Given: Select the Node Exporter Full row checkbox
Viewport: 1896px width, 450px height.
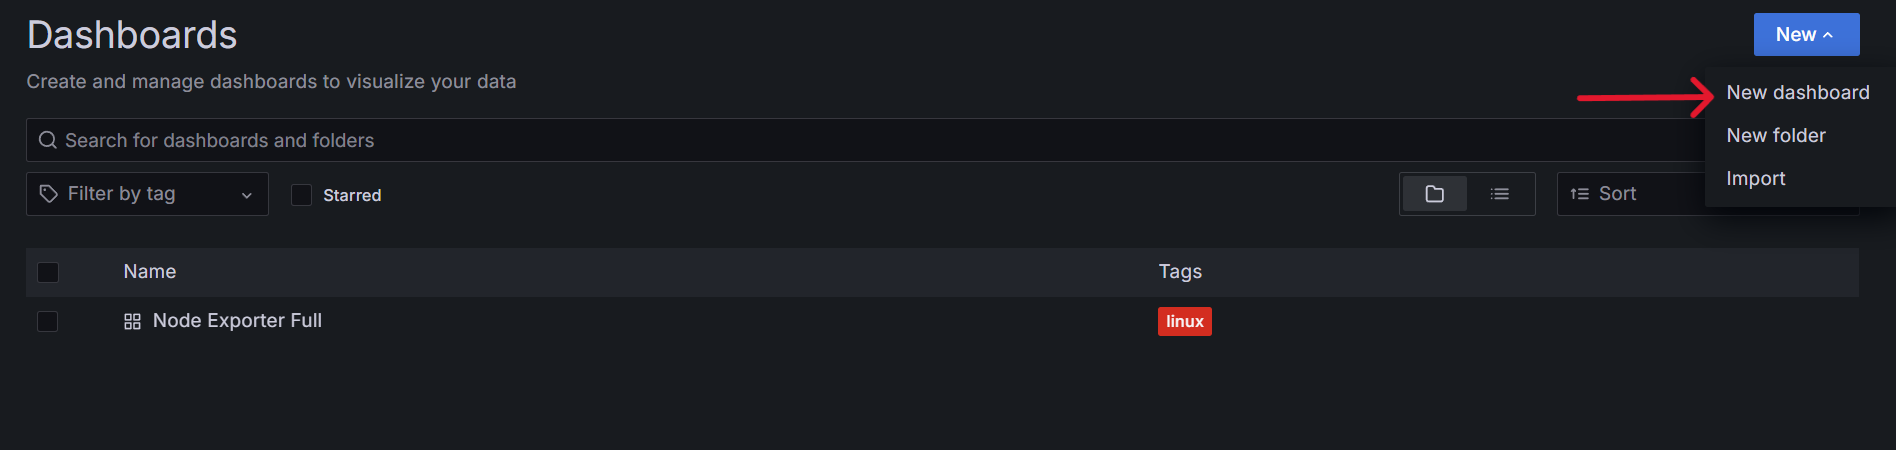Looking at the screenshot, I should (48, 321).
